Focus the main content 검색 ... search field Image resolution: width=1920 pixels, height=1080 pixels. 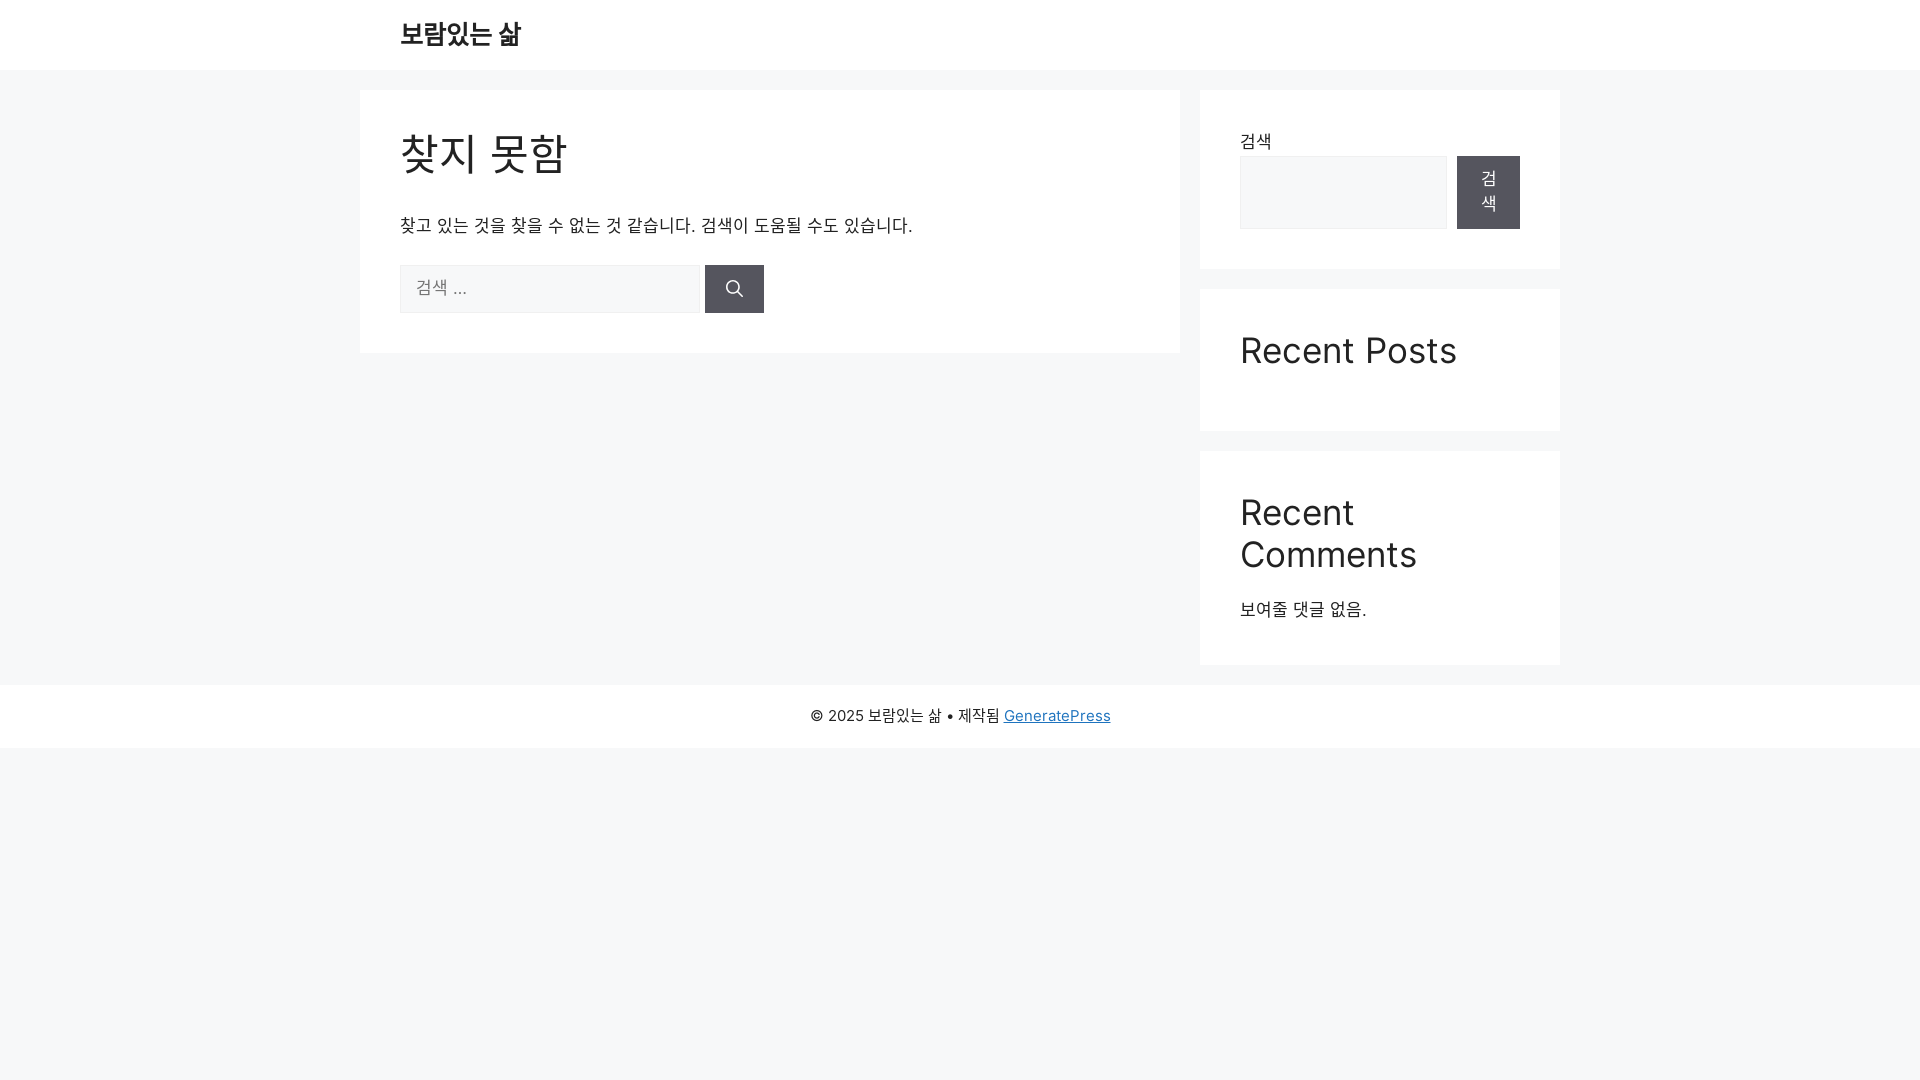point(550,289)
